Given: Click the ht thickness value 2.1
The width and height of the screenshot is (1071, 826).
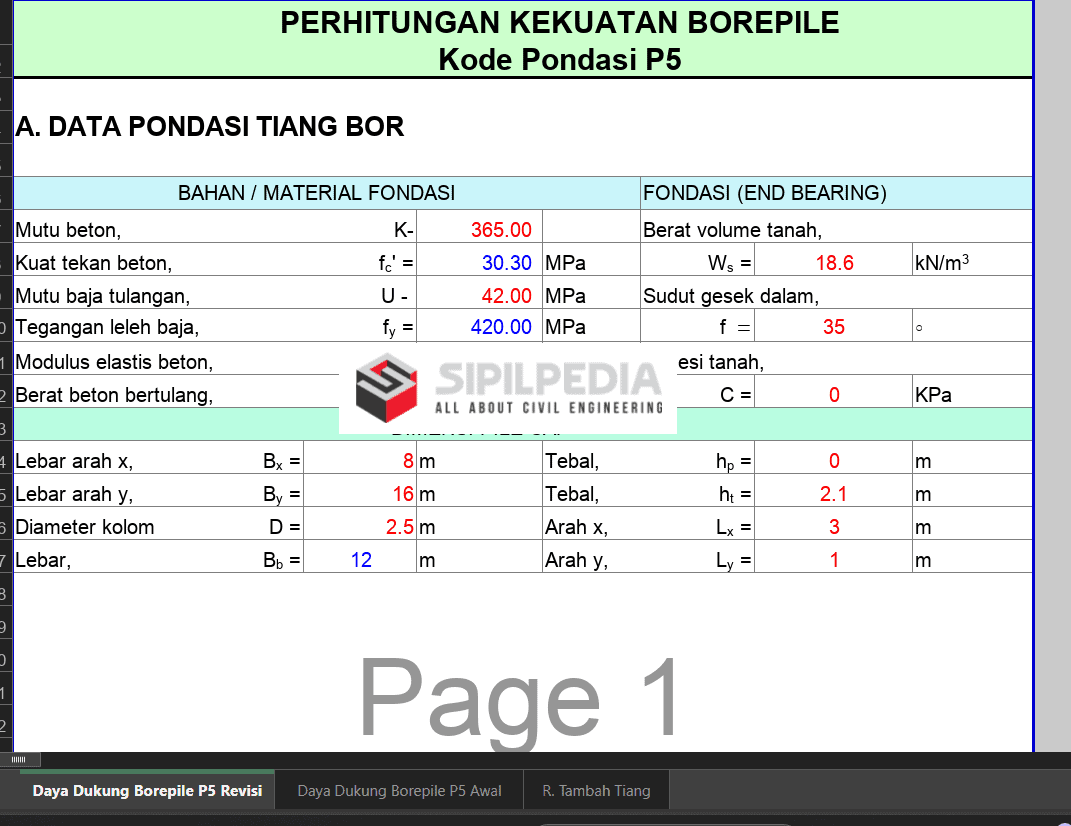Looking at the screenshot, I should point(833,494).
